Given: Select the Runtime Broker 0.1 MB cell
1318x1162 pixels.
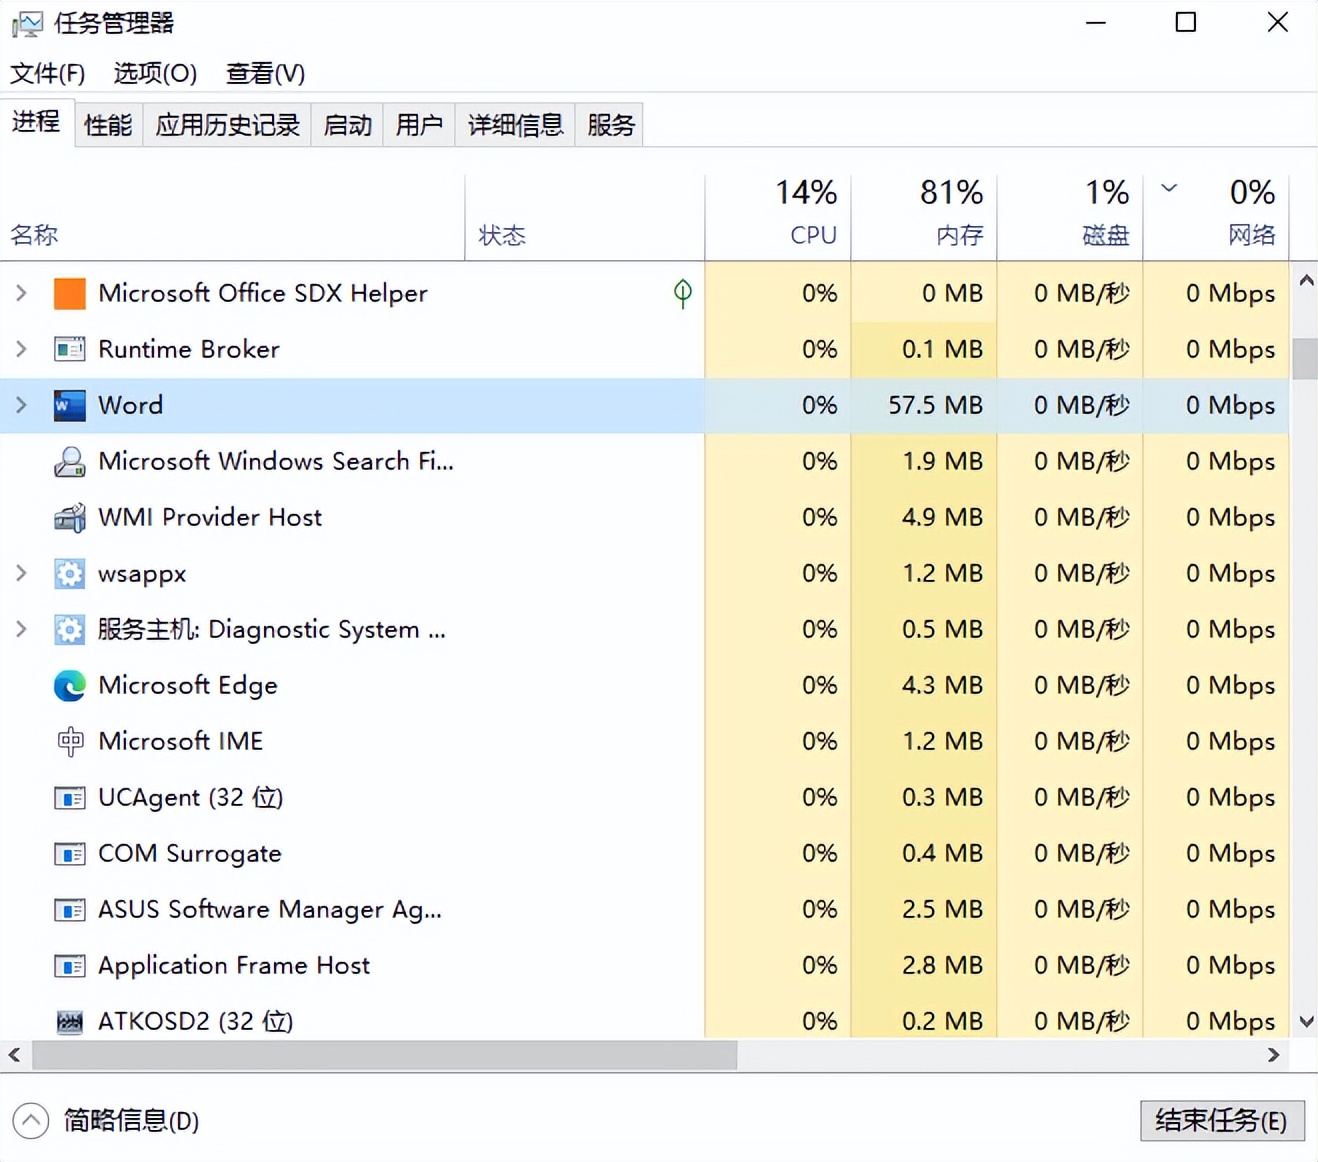Looking at the screenshot, I should pos(924,349).
